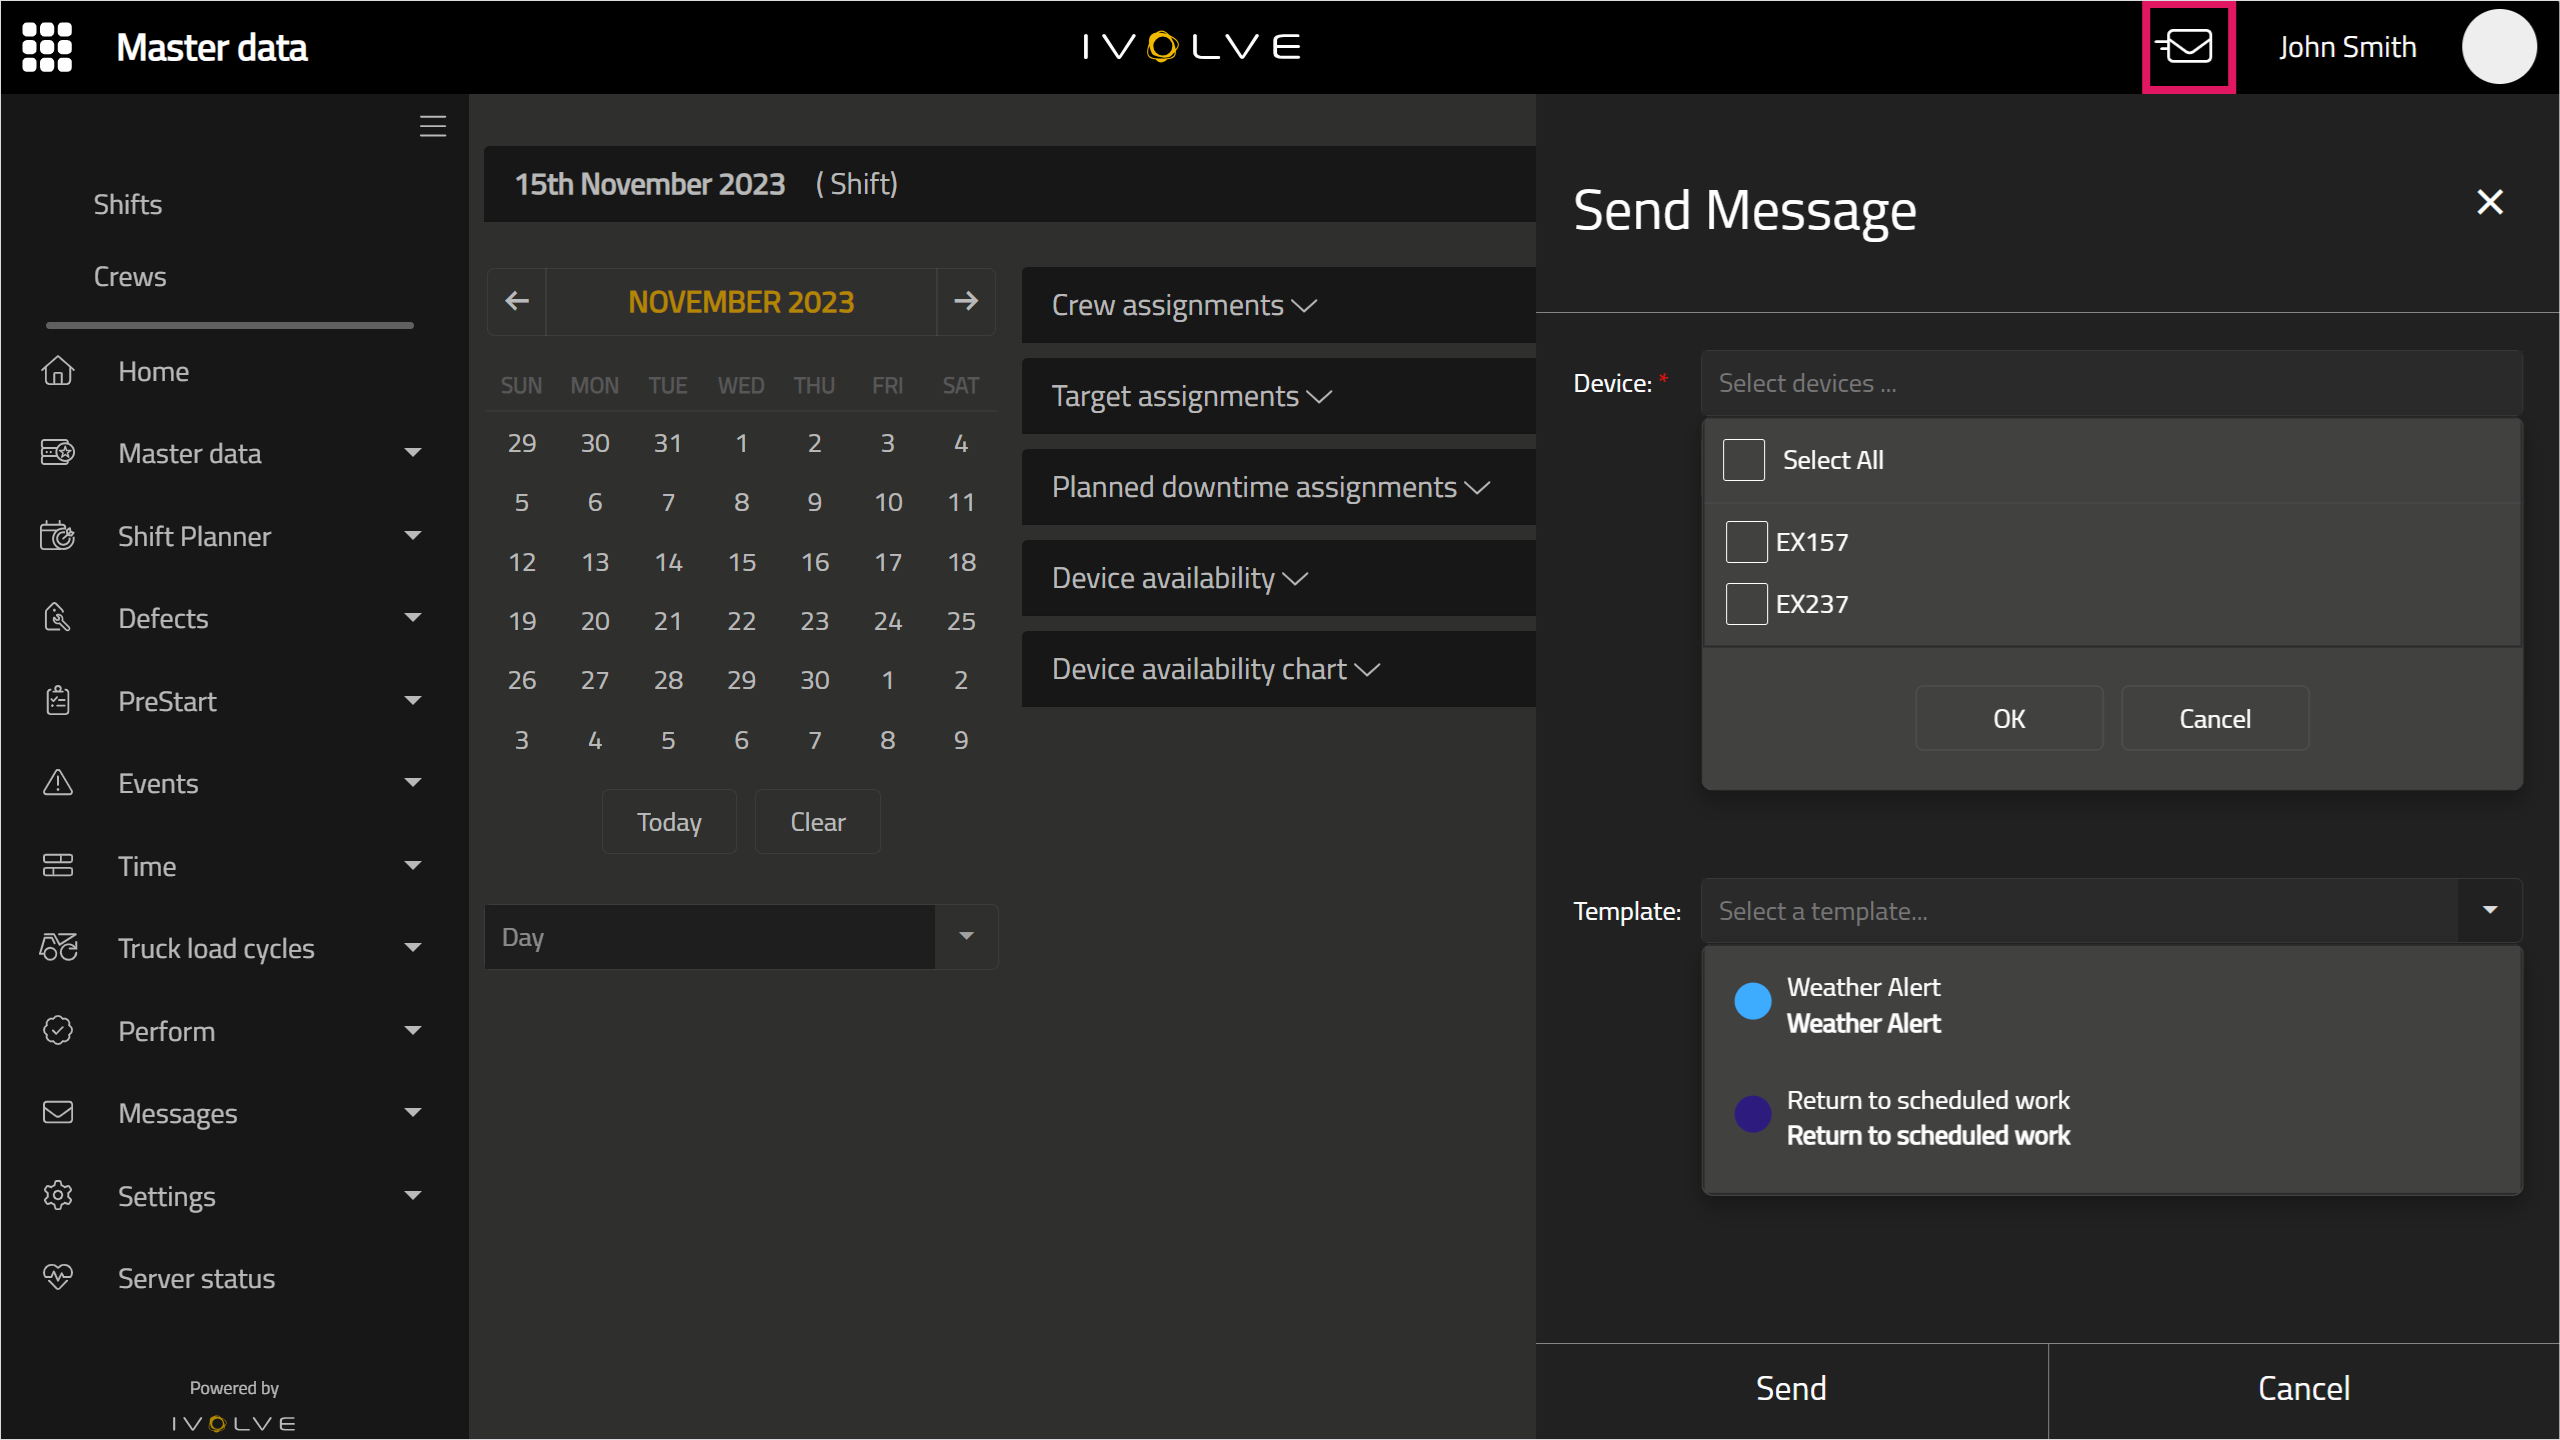
Task: Click the Defects sidebar icon
Action: click(x=58, y=618)
